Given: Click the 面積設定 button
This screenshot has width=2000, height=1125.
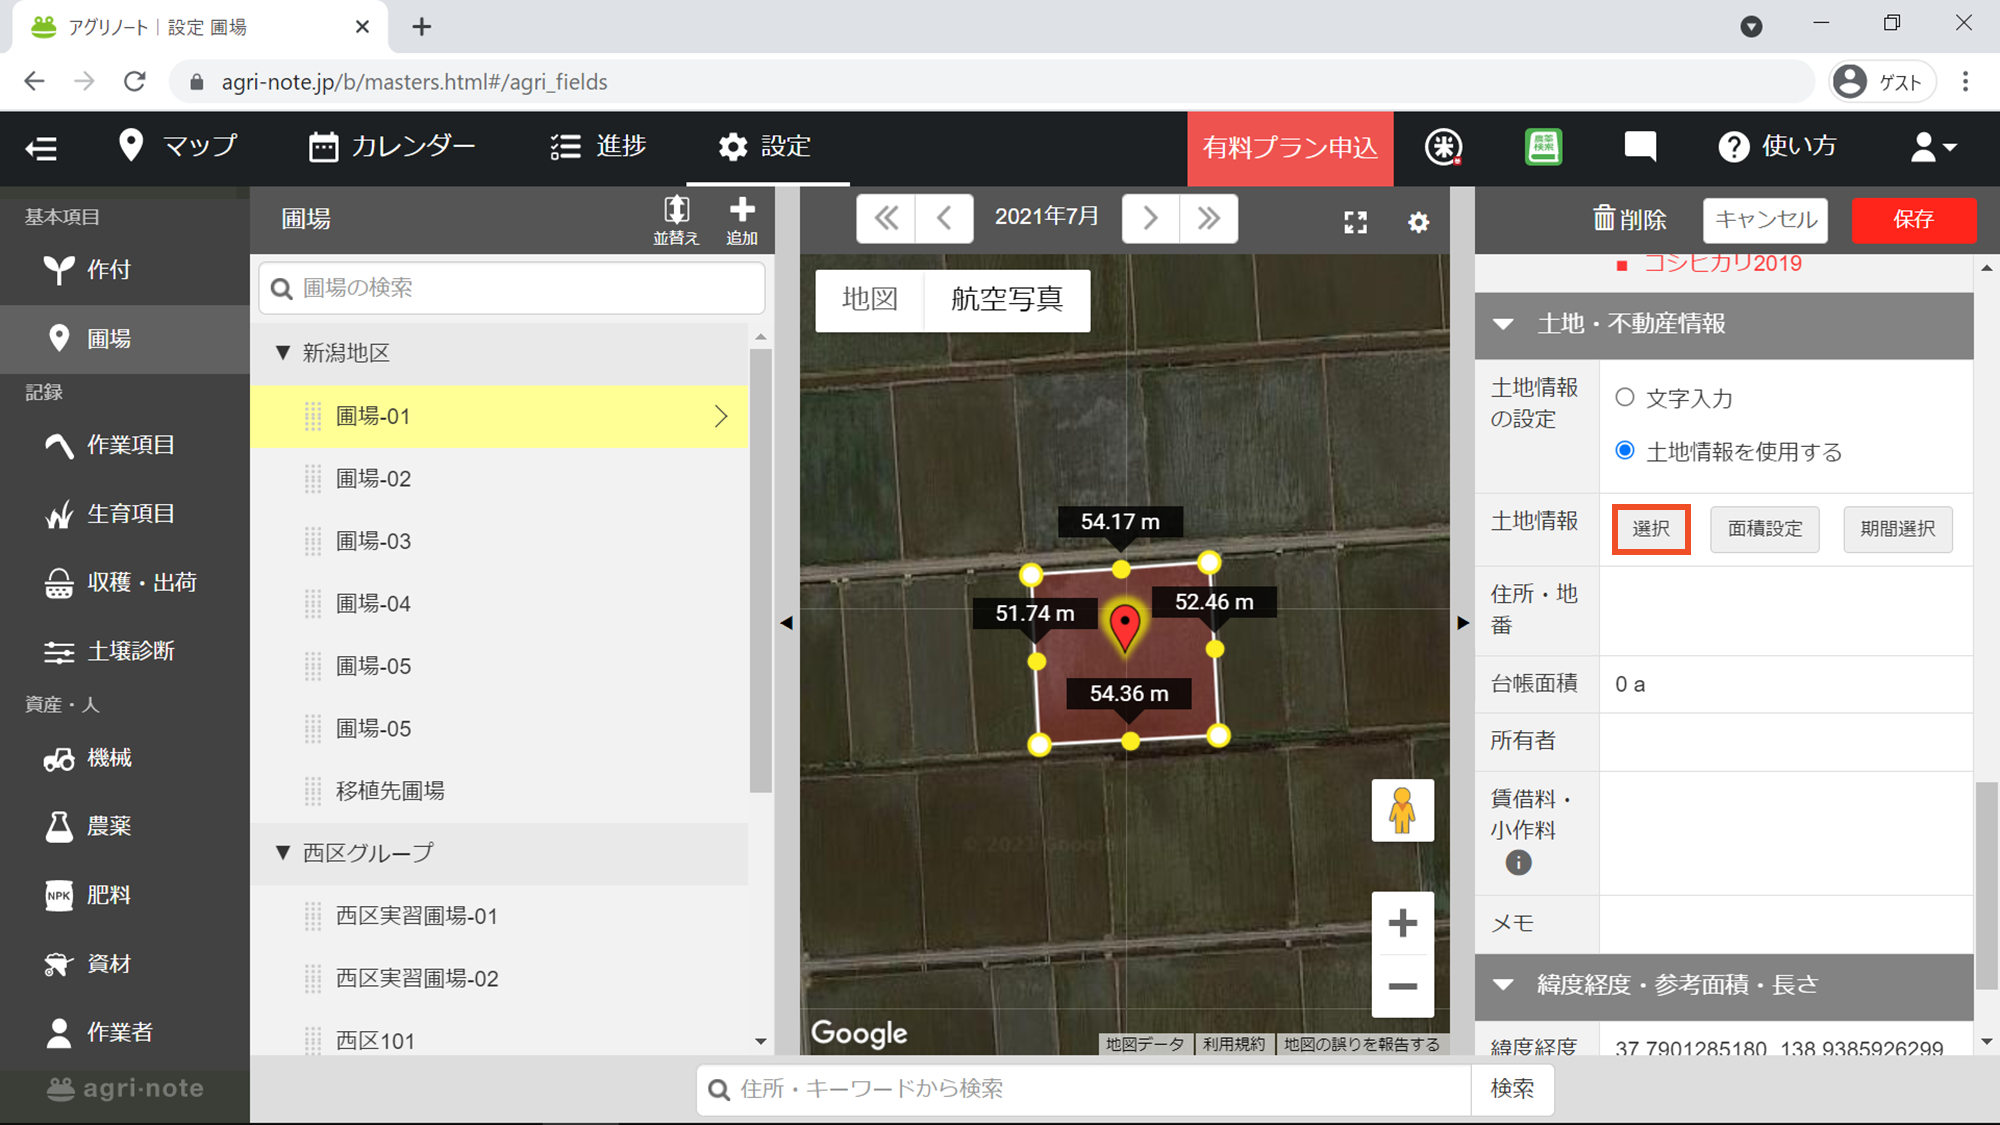Looking at the screenshot, I should (1765, 529).
